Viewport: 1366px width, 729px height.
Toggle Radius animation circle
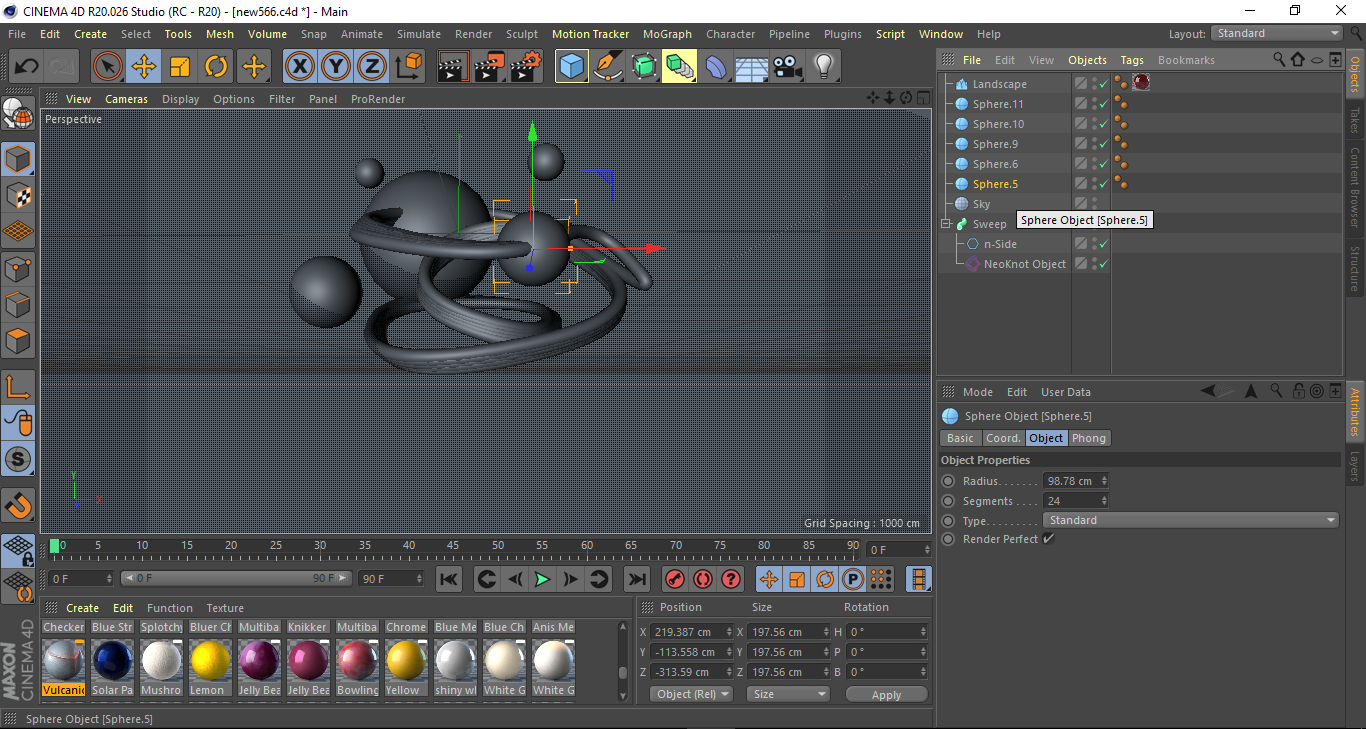click(948, 481)
